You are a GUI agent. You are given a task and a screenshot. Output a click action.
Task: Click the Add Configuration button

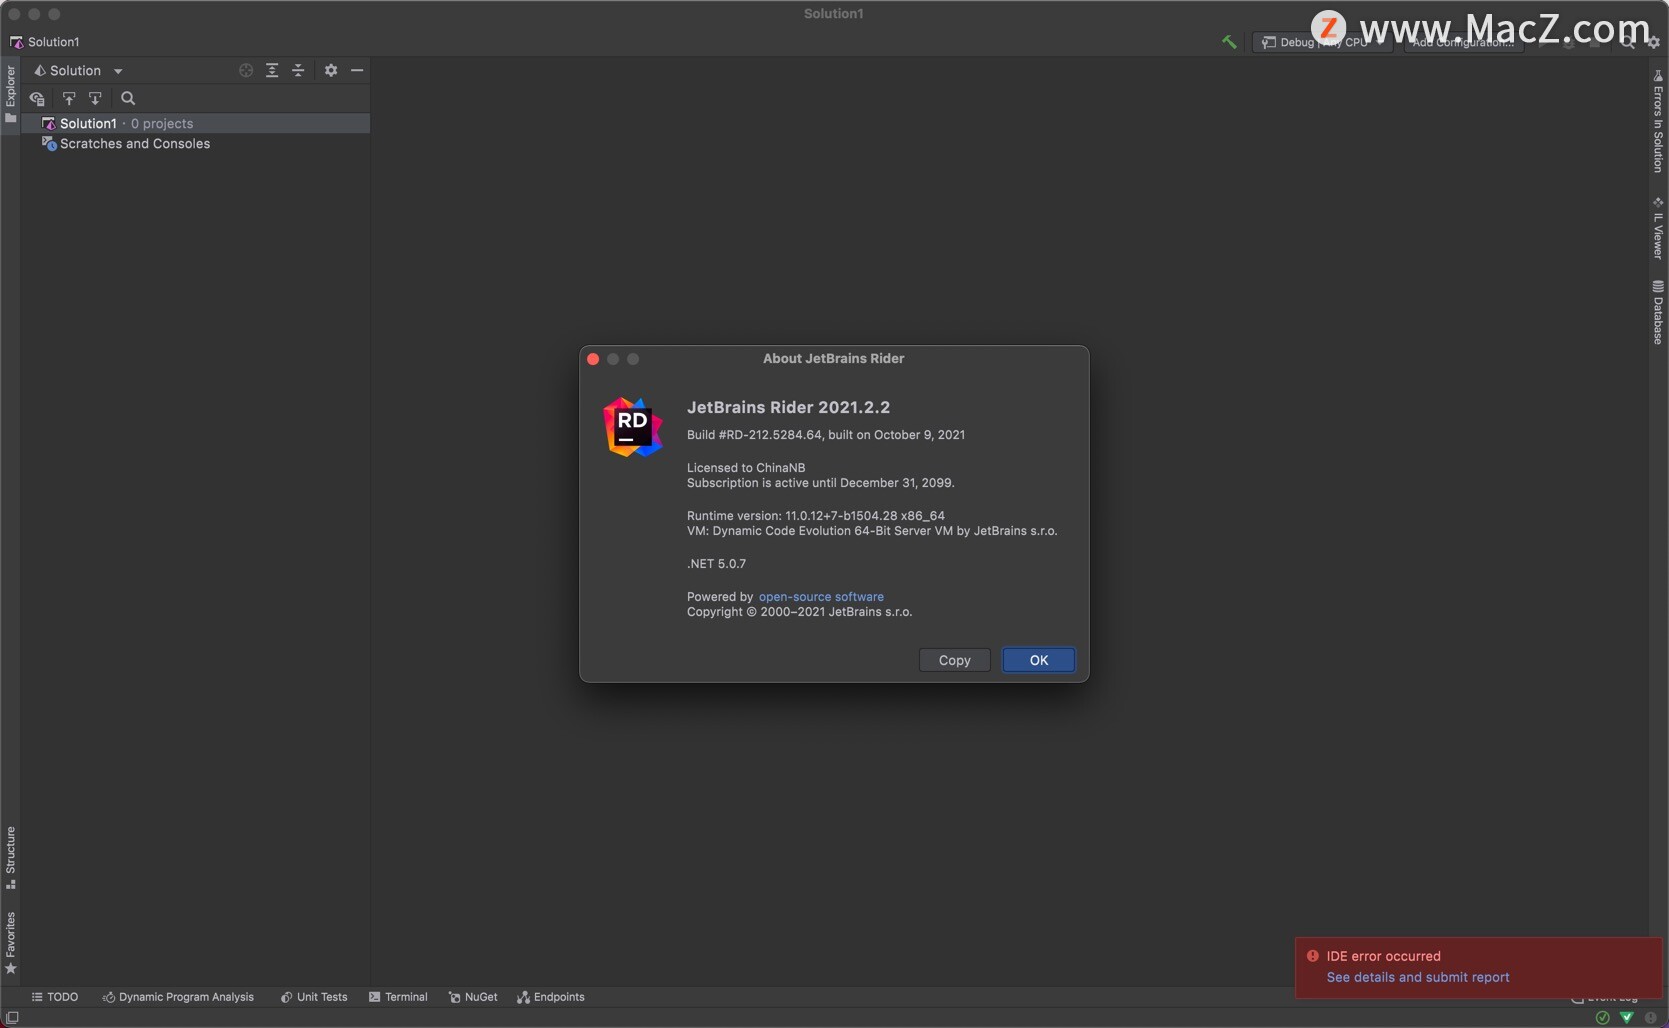[1463, 42]
